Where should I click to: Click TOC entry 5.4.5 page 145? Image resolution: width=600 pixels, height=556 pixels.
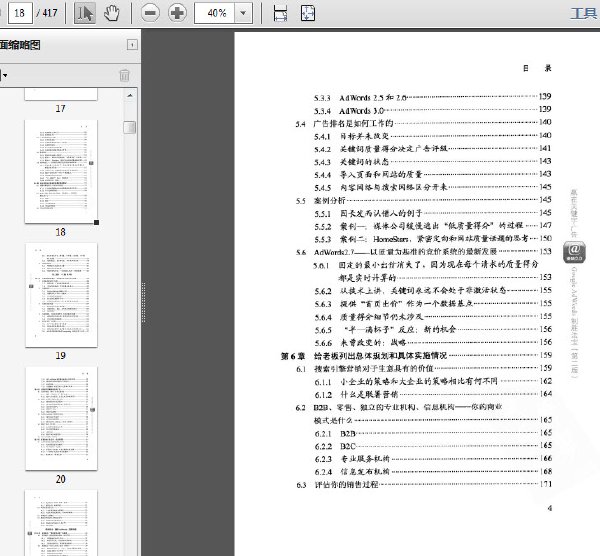[x=432, y=188]
